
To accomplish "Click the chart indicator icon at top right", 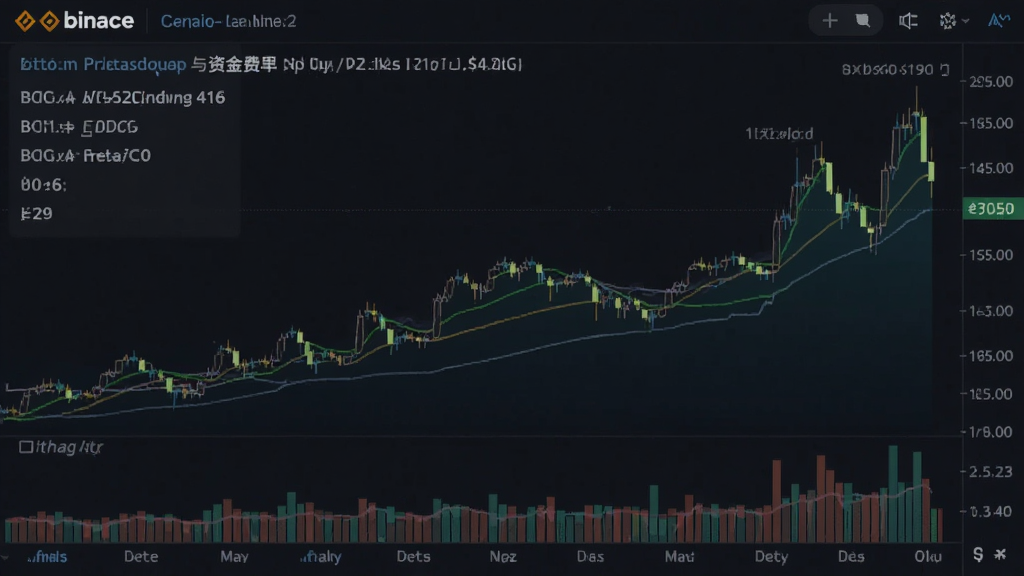I will [999, 21].
